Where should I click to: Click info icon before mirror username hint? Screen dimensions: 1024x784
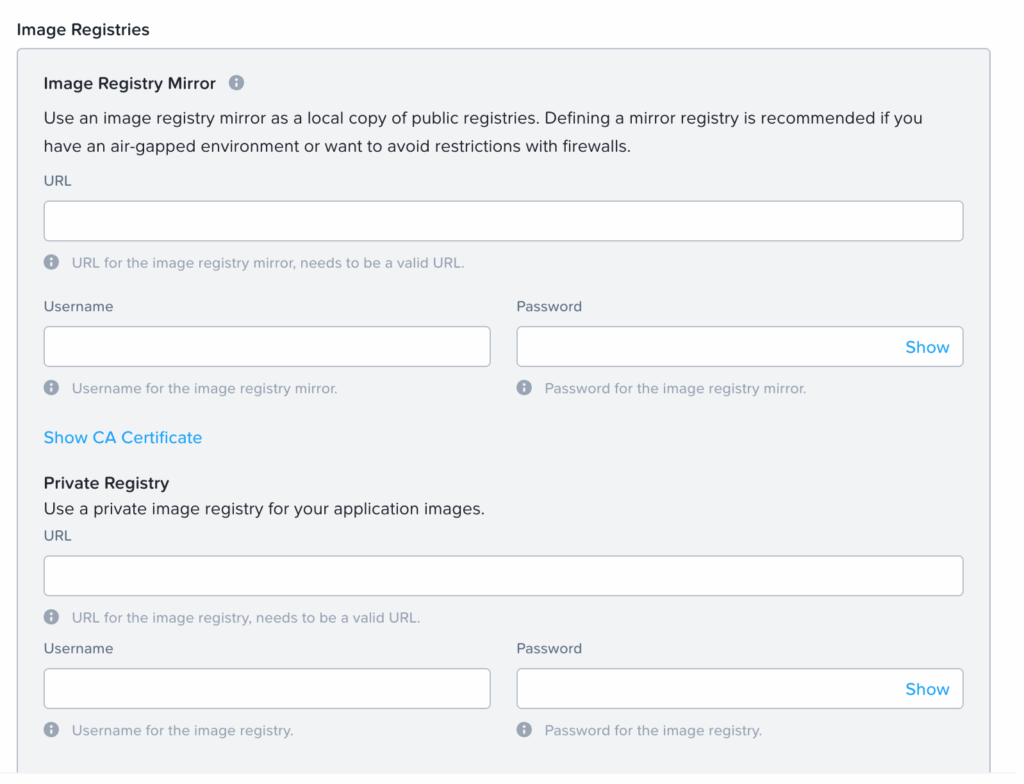point(52,388)
